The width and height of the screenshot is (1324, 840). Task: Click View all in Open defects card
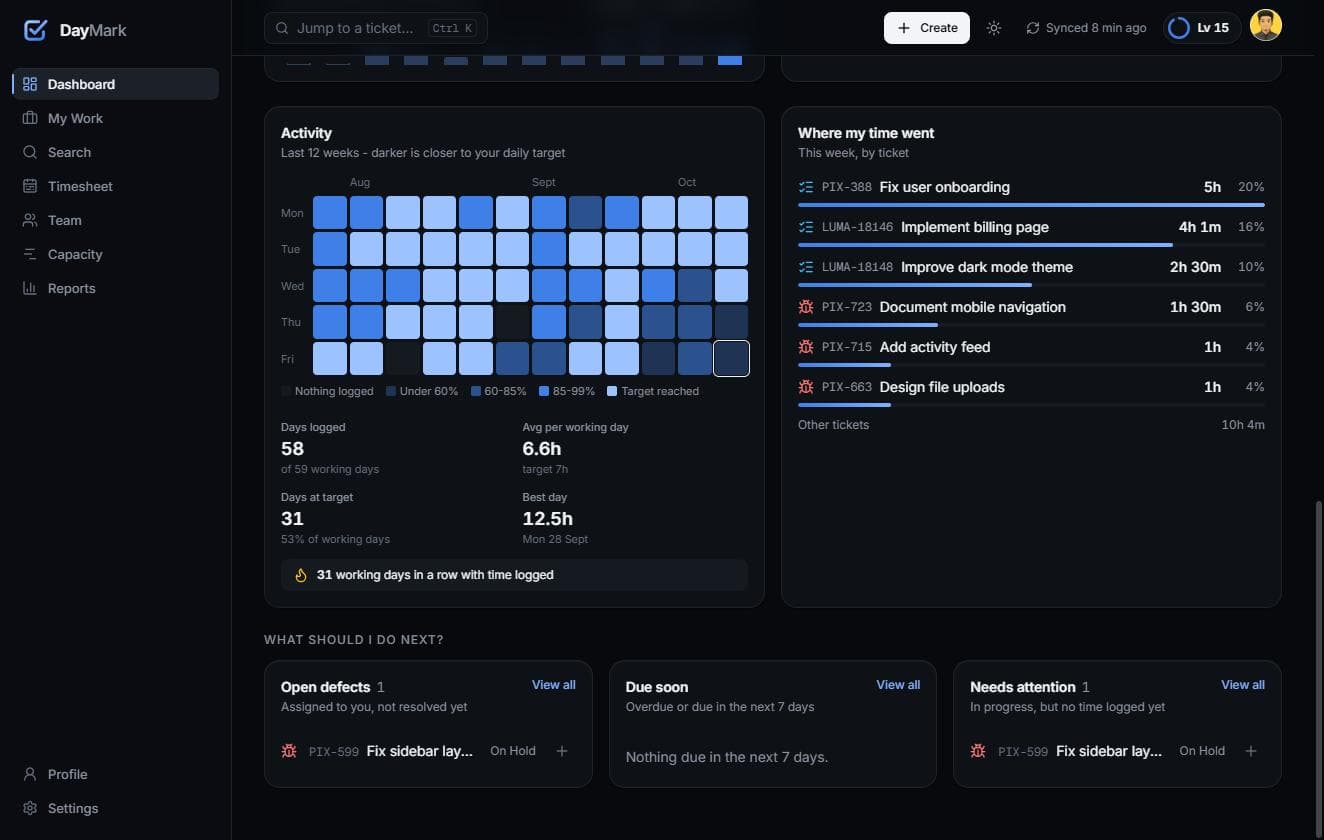(553, 685)
